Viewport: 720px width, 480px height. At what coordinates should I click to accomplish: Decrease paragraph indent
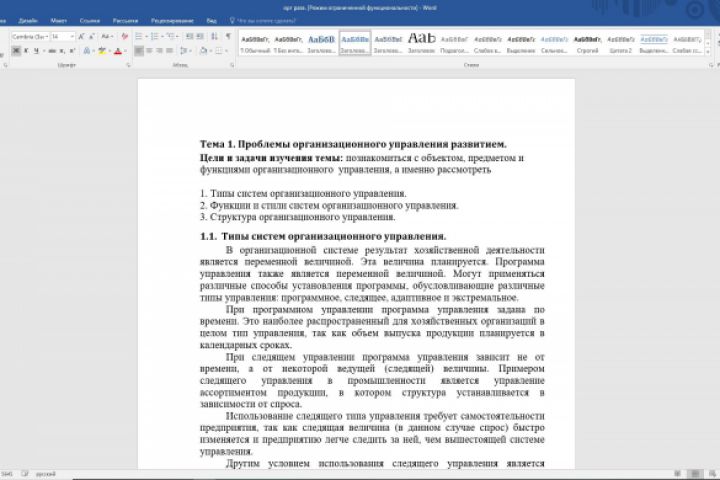(x=190, y=36)
